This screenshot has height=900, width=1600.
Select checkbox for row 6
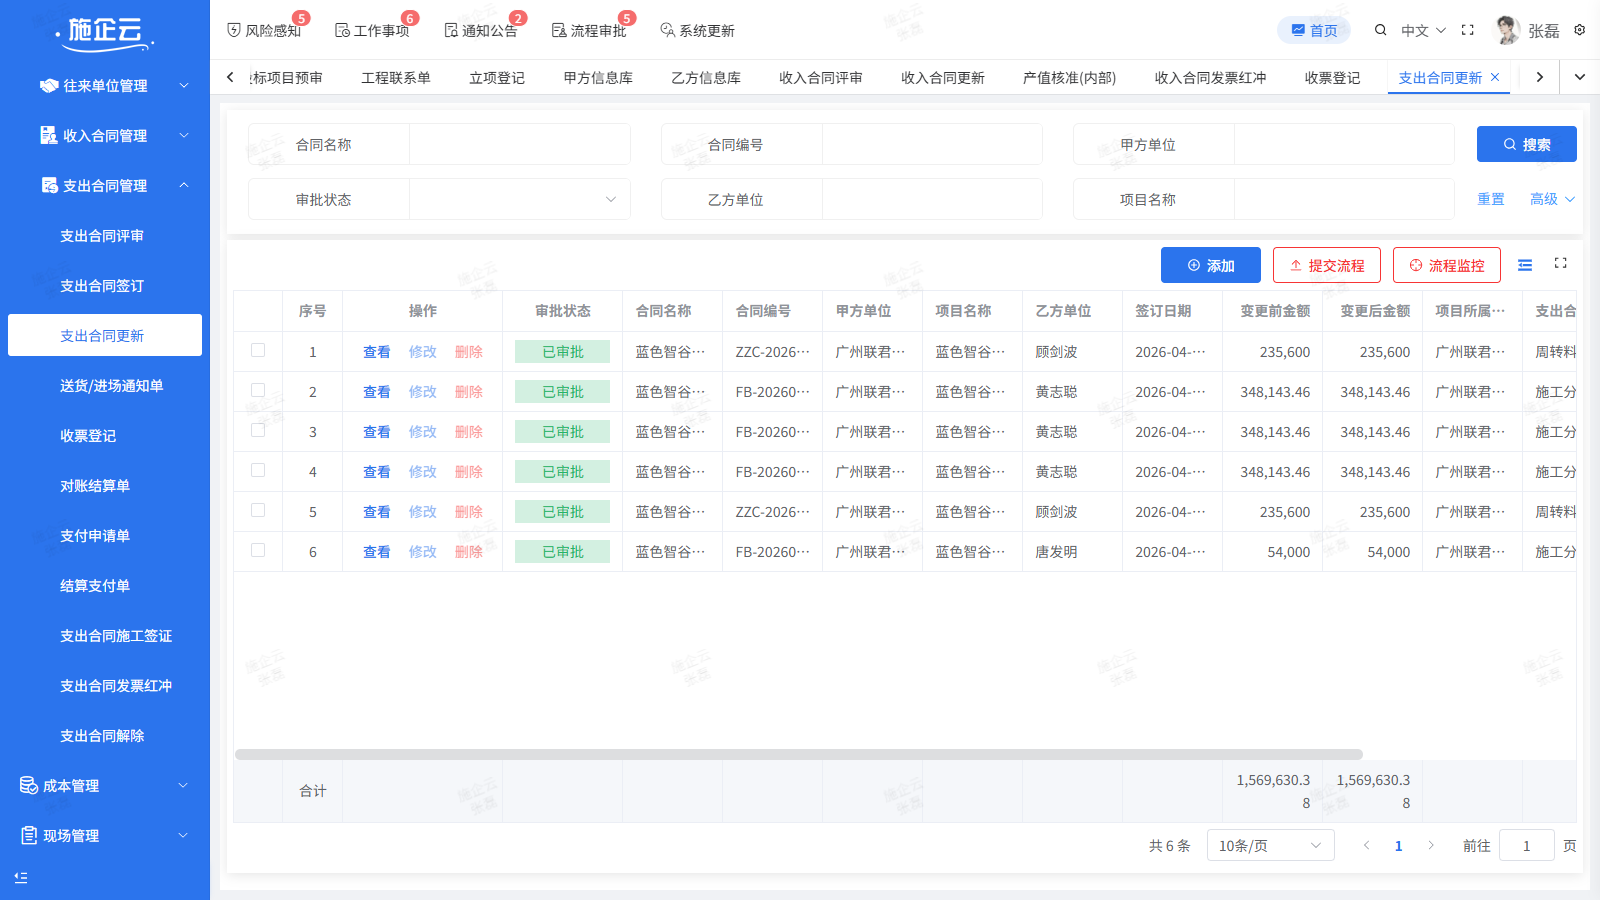click(x=258, y=550)
